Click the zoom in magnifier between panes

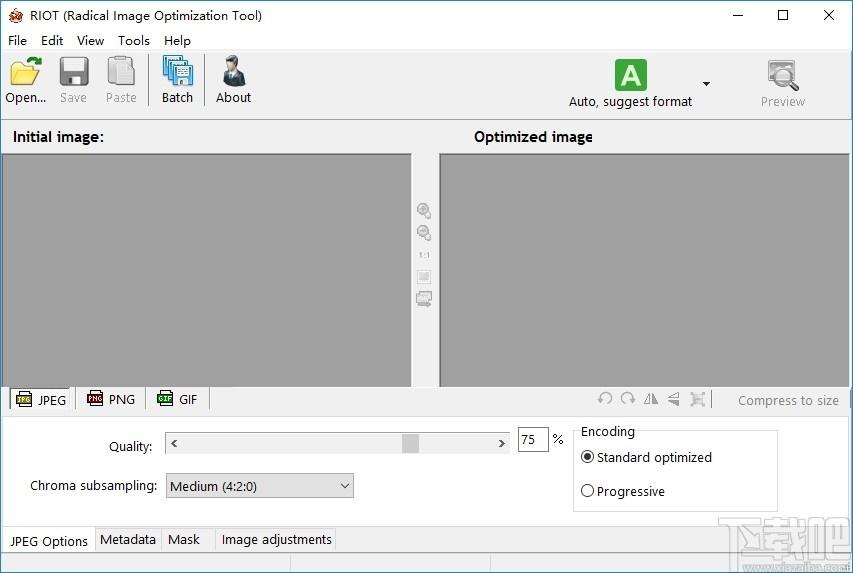point(424,211)
